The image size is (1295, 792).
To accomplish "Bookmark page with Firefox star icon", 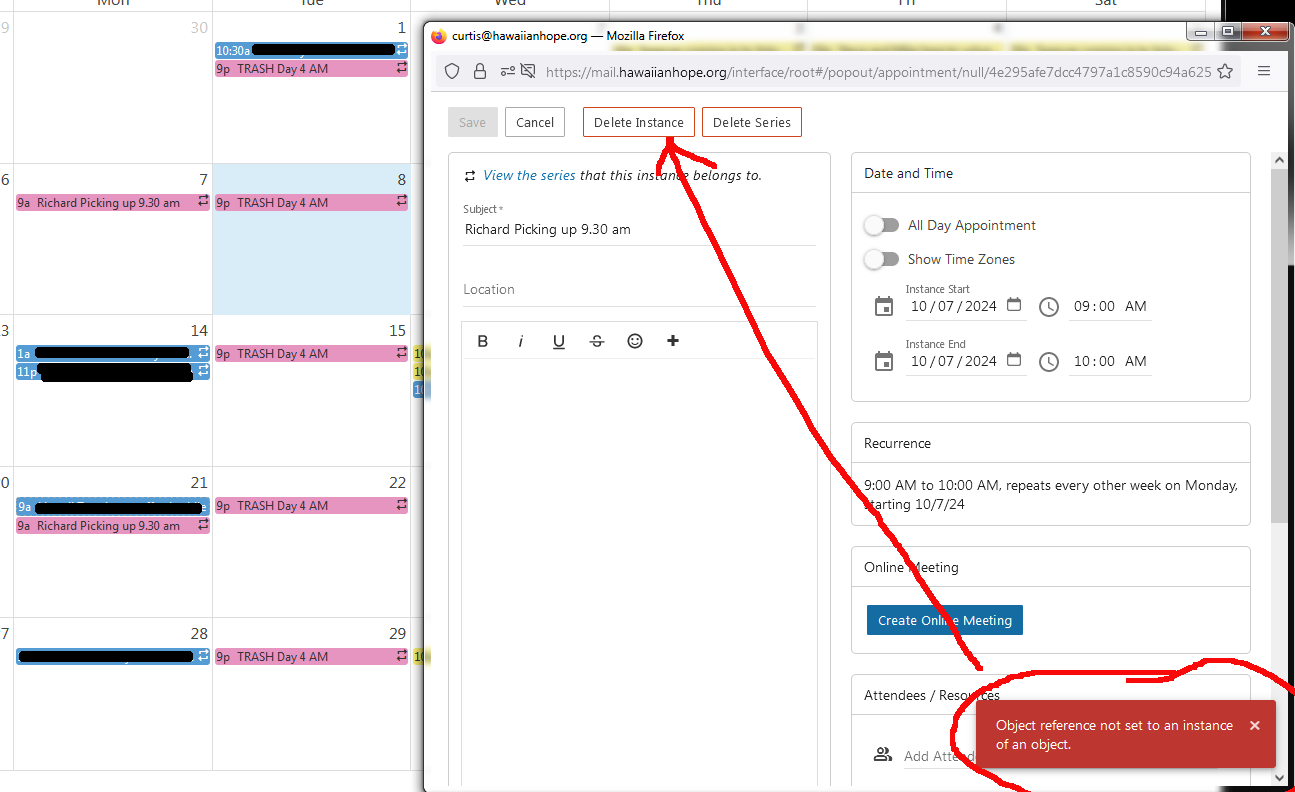I will point(1224,71).
